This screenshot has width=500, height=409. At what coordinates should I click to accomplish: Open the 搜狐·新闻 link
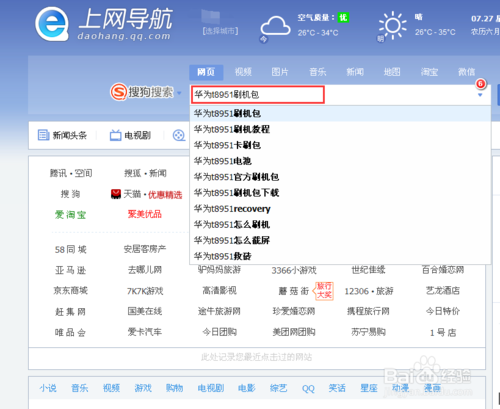pos(145,173)
